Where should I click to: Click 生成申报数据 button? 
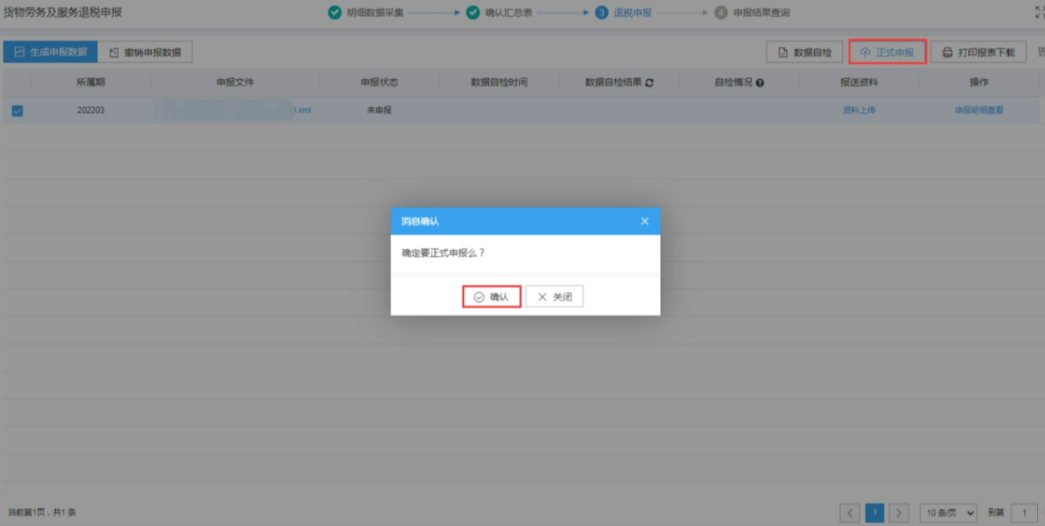(x=50, y=52)
